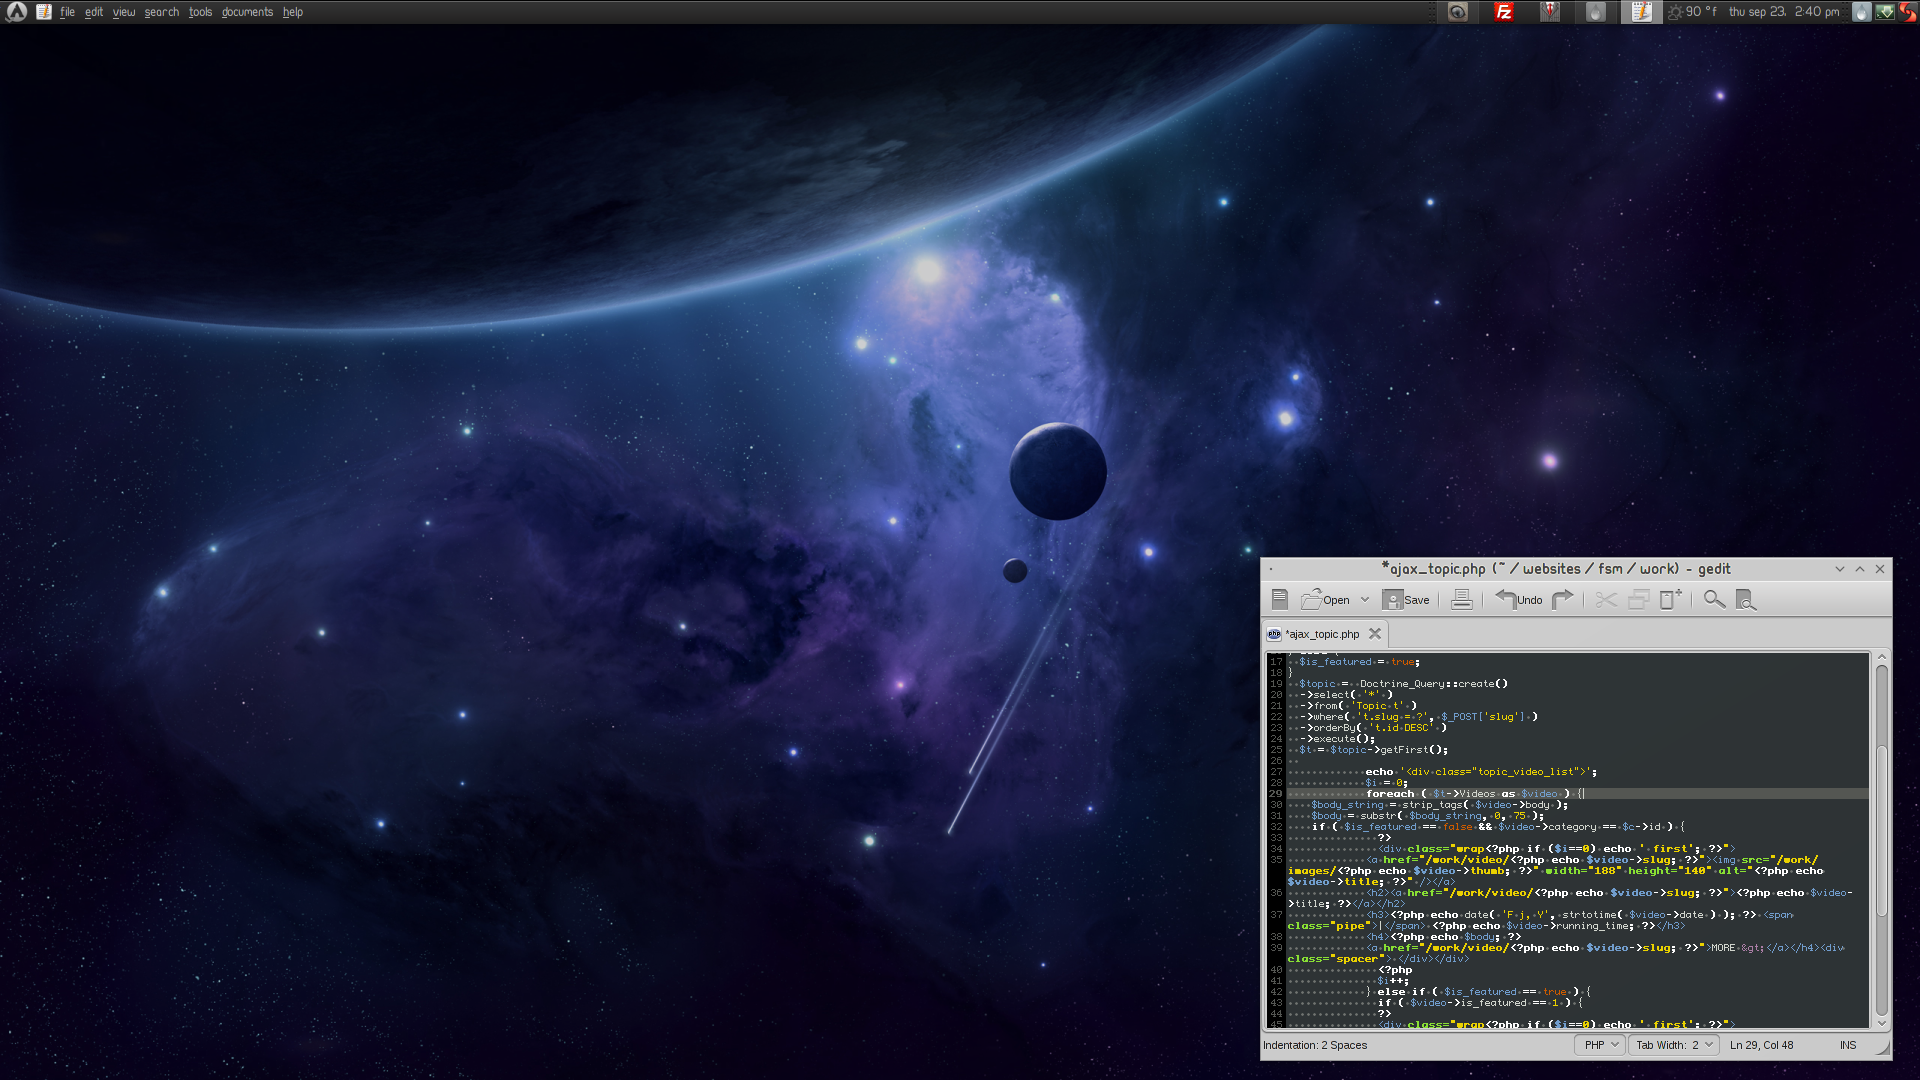Image resolution: width=1920 pixels, height=1080 pixels.
Task: Click the Redo arrow icon
Action: click(x=1563, y=599)
